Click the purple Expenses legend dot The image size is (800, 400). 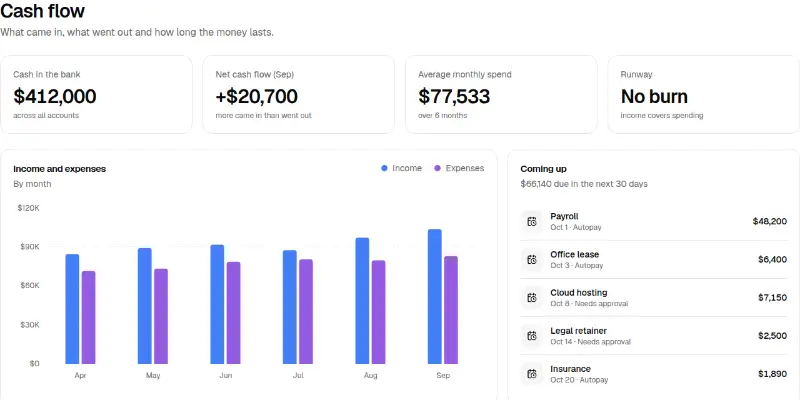pyautogui.click(x=437, y=168)
